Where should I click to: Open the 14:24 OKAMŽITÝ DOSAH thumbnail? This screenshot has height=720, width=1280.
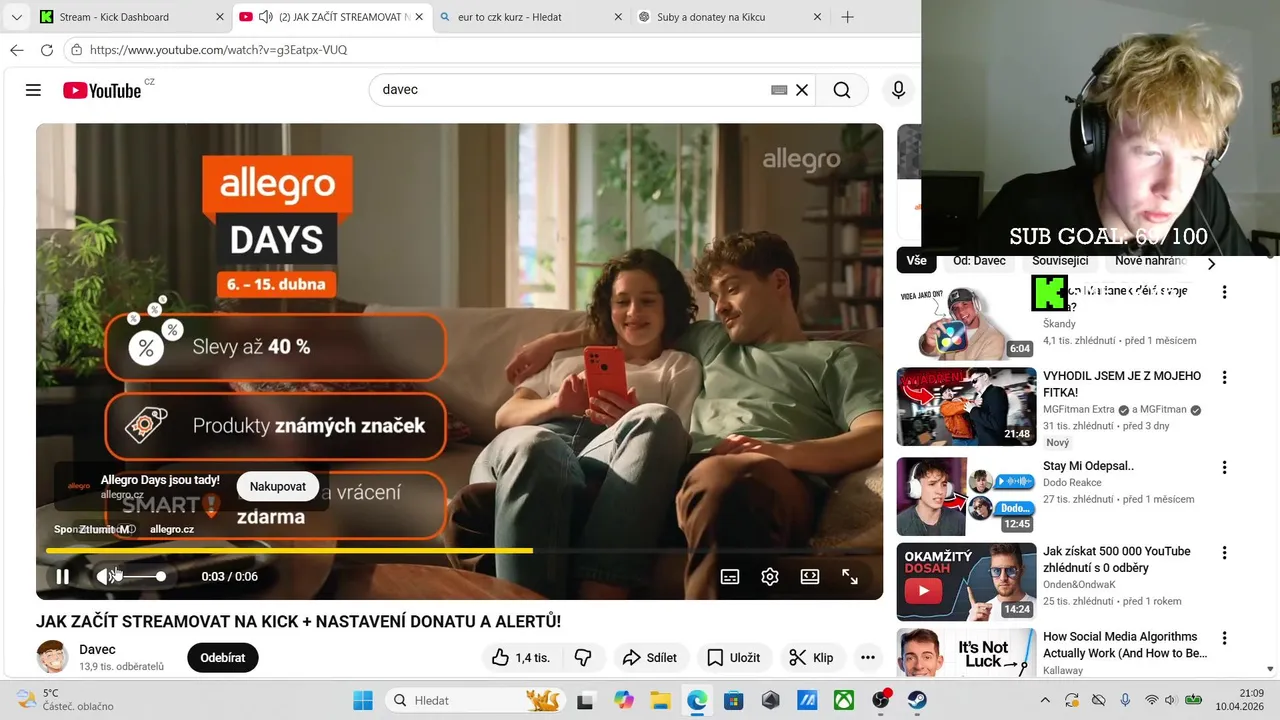966,582
